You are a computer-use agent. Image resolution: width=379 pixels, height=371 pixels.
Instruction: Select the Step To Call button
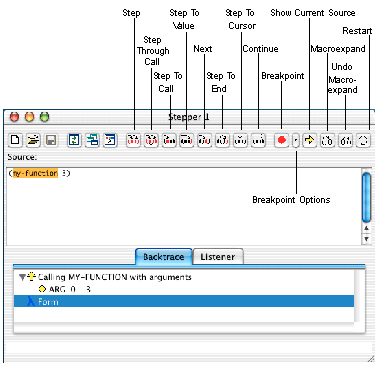[169, 140]
